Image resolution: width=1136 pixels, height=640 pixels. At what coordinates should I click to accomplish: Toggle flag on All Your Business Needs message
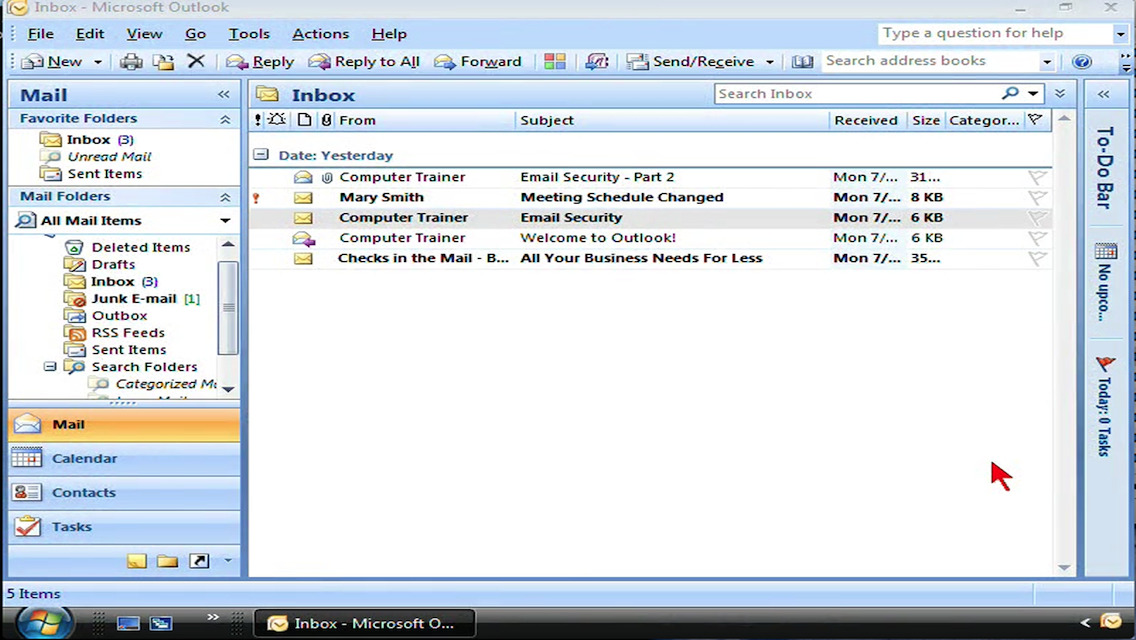click(x=1037, y=258)
